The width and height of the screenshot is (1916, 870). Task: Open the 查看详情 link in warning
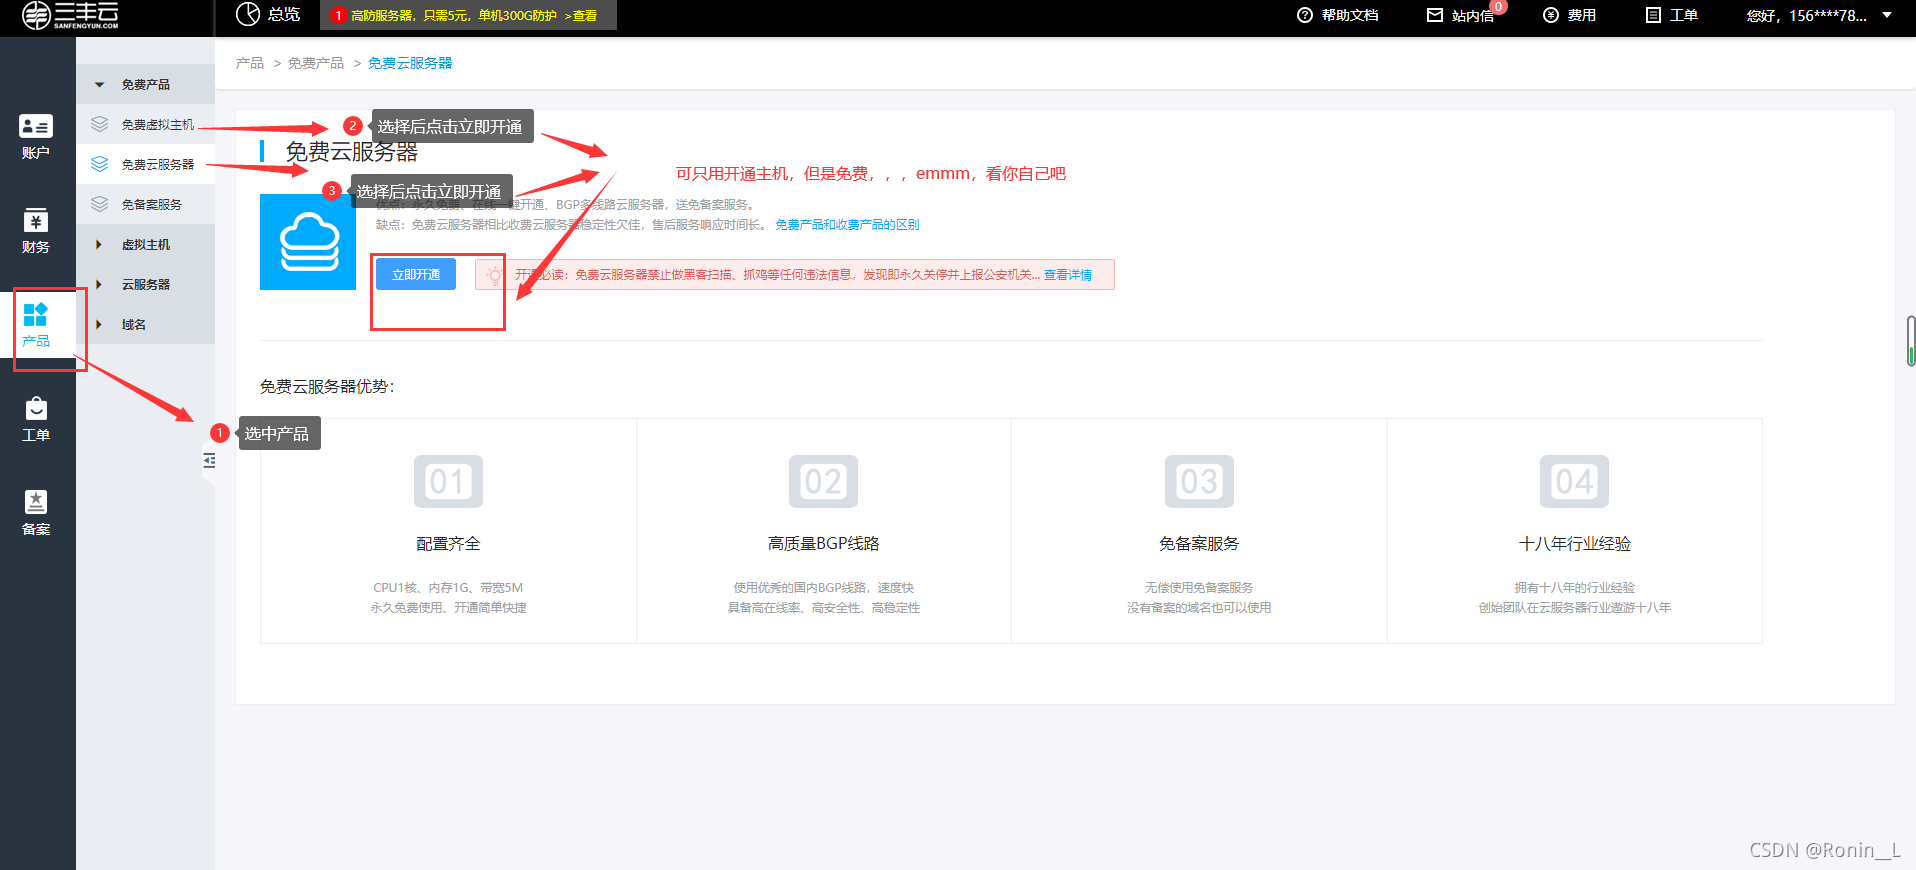(1068, 275)
